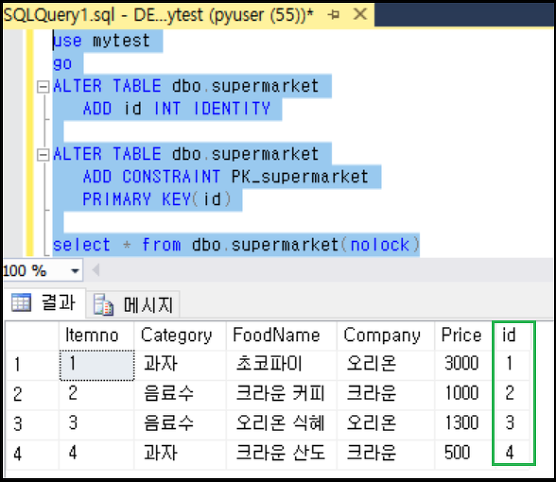The width and height of the screenshot is (556, 482).
Task: Switch to the 메시지 messages tab
Action: point(134,304)
